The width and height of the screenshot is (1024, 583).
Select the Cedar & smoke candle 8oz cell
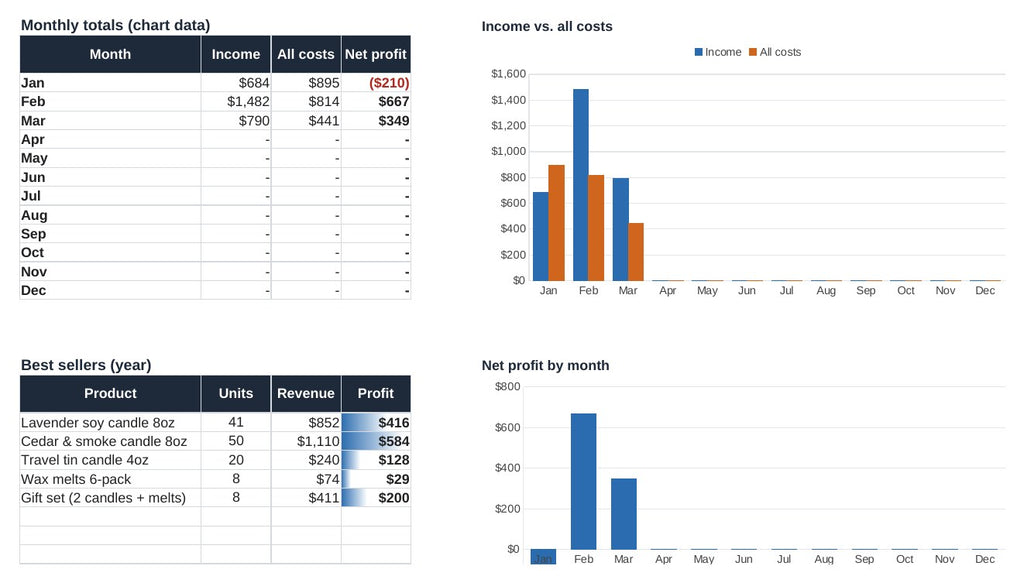(x=110, y=441)
